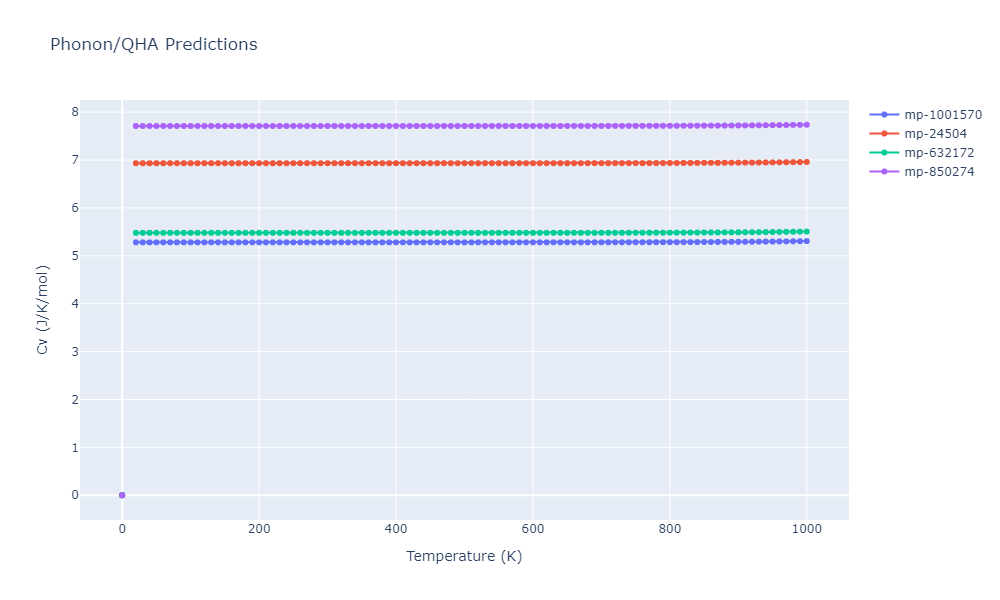Click the 1000 tick label on x-axis

coord(807,529)
